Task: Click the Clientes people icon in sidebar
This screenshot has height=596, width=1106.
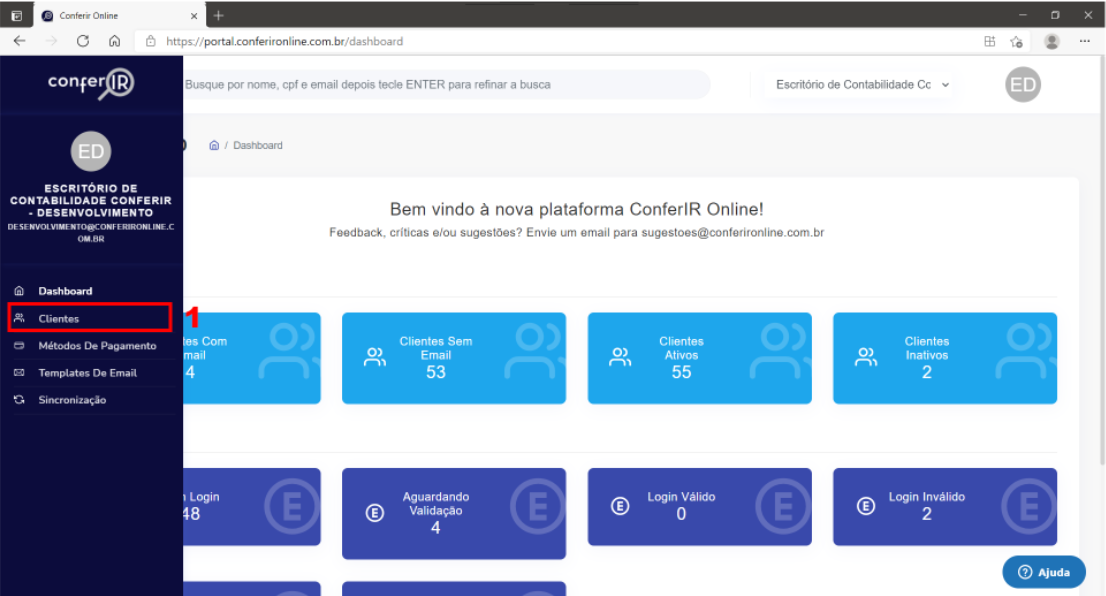Action: pos(19,318)
